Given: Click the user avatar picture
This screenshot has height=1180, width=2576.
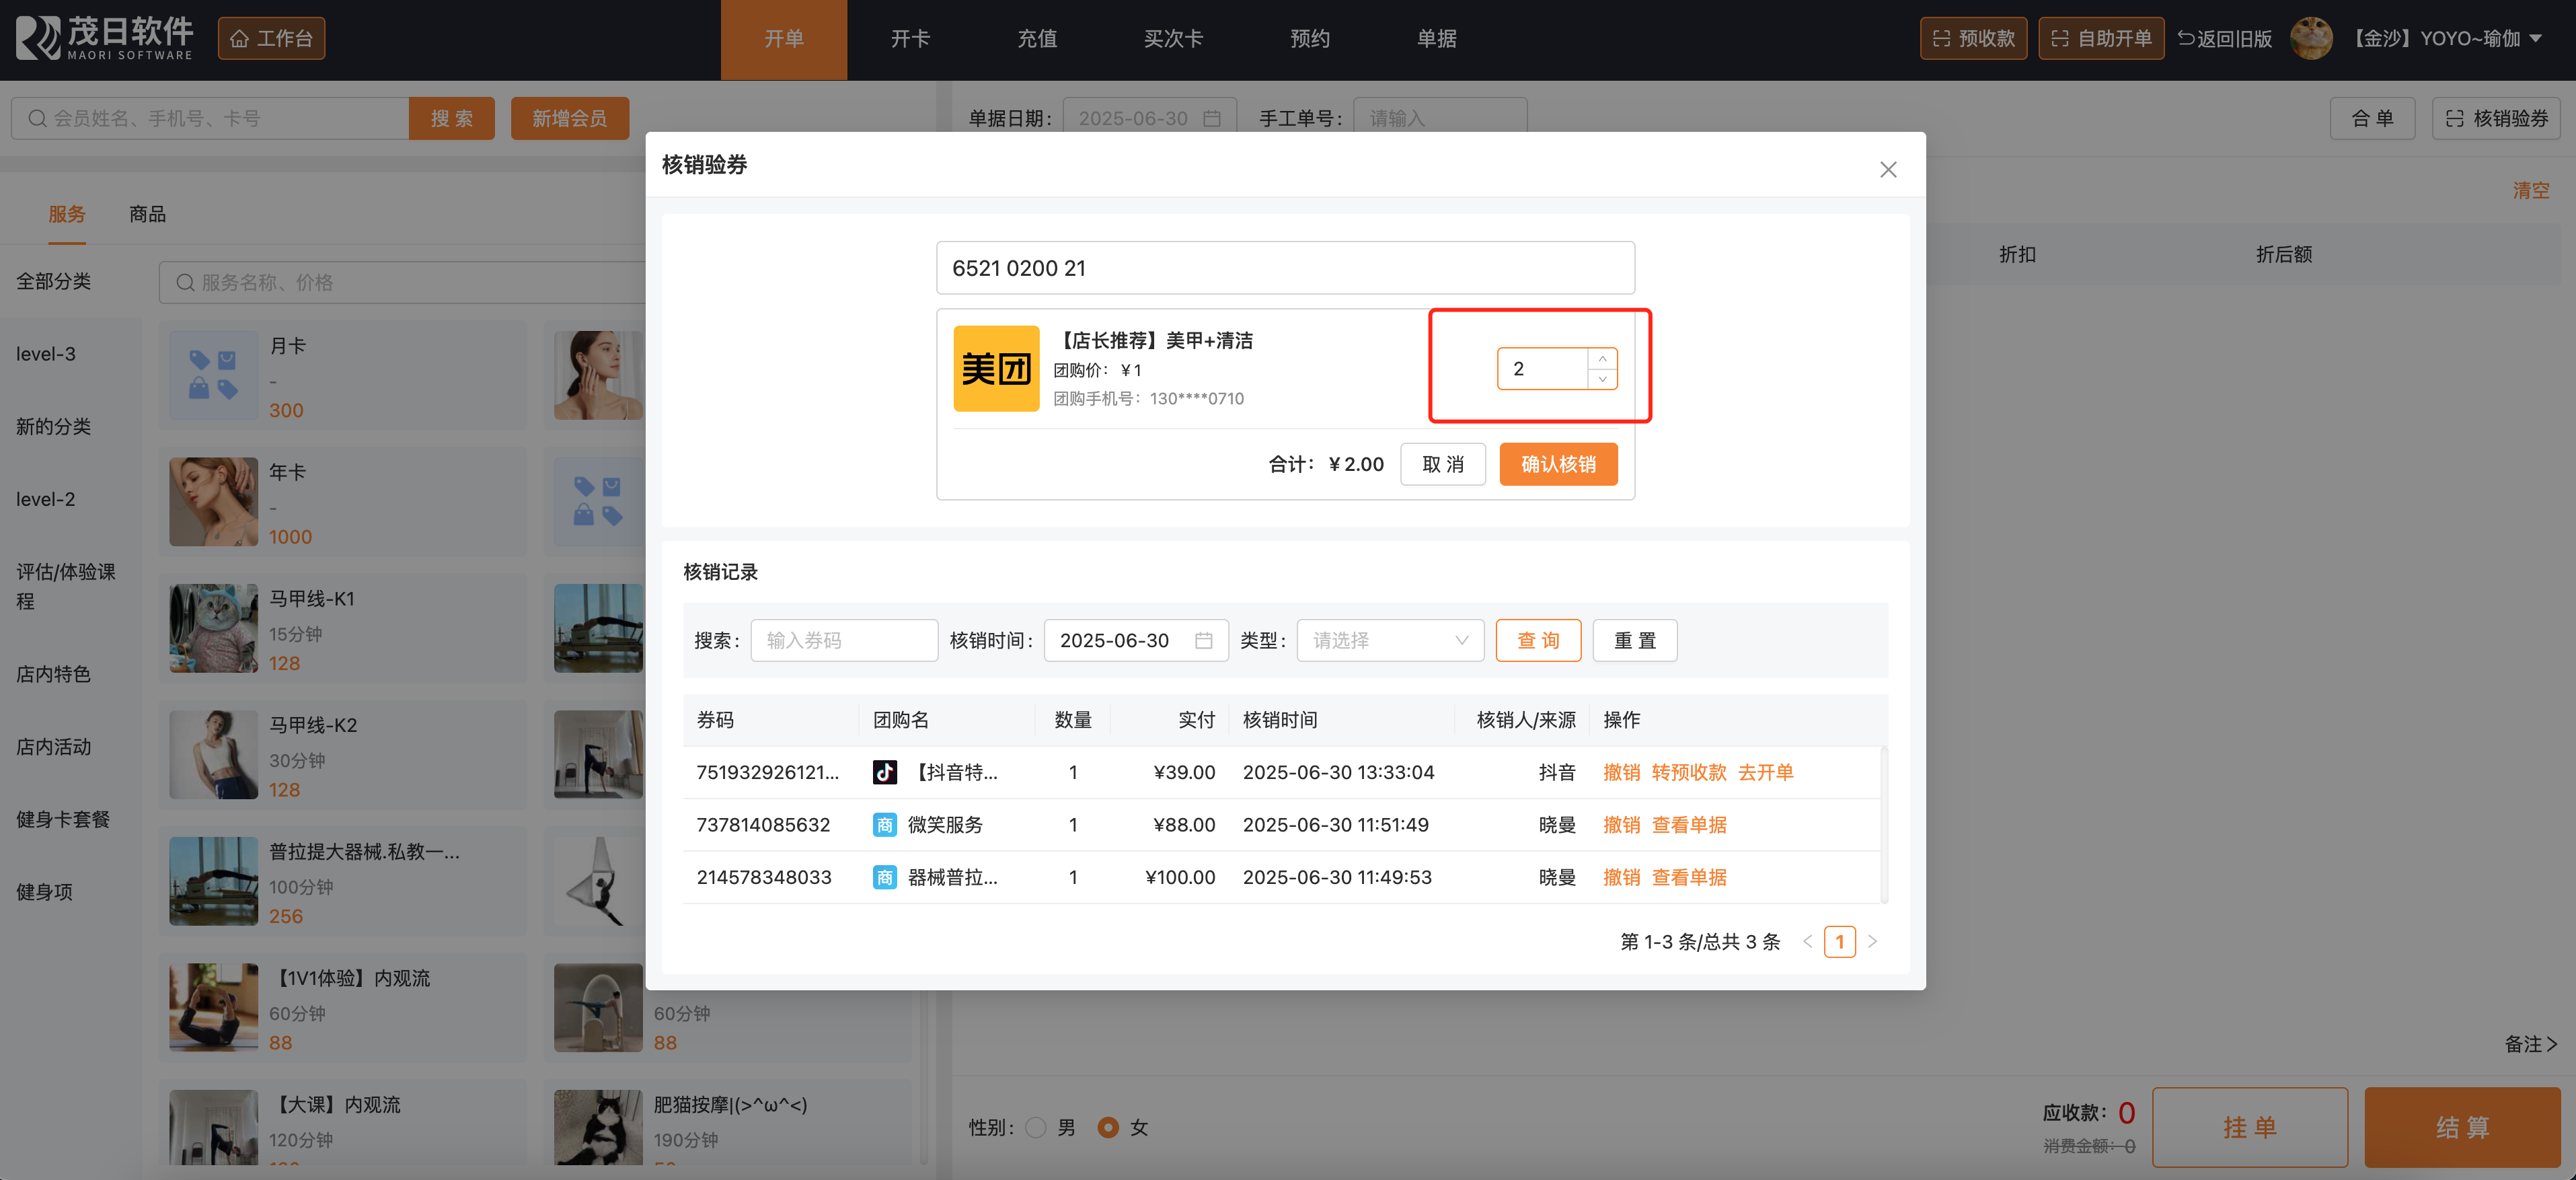Looking at the screenshot, I should tap(2310, 39).
